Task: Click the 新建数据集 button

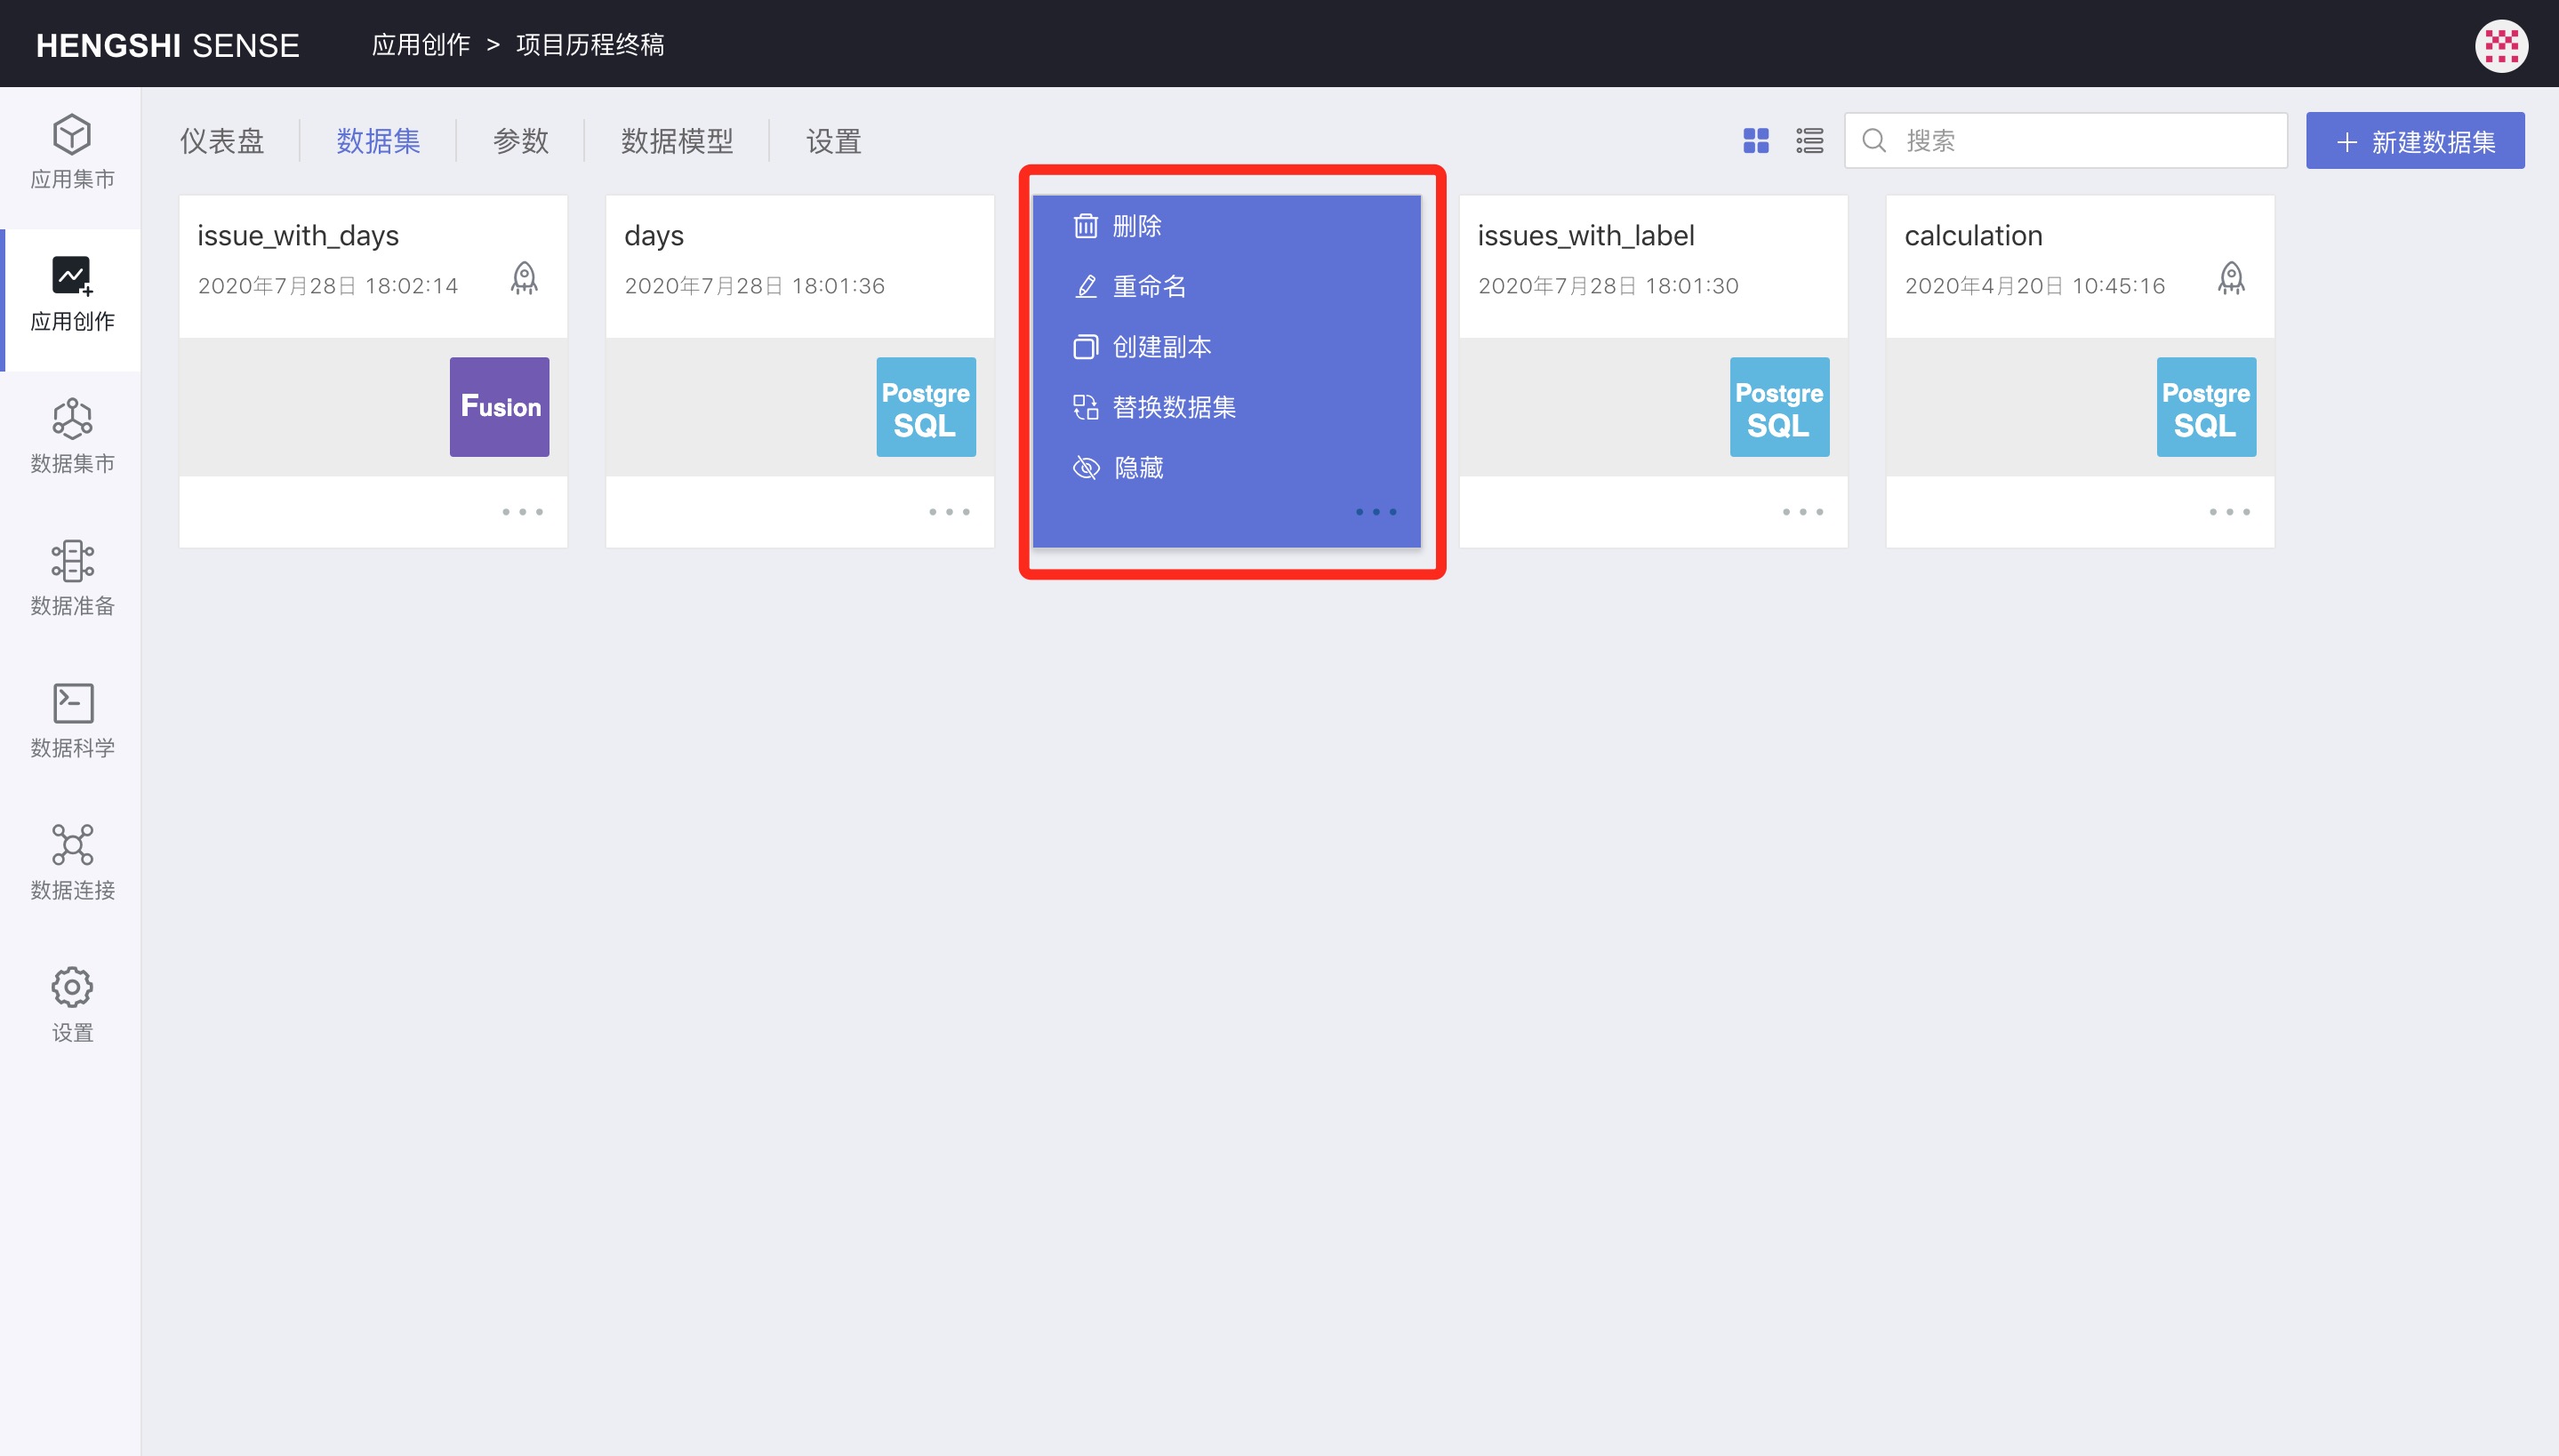Action: [2415, 141]
